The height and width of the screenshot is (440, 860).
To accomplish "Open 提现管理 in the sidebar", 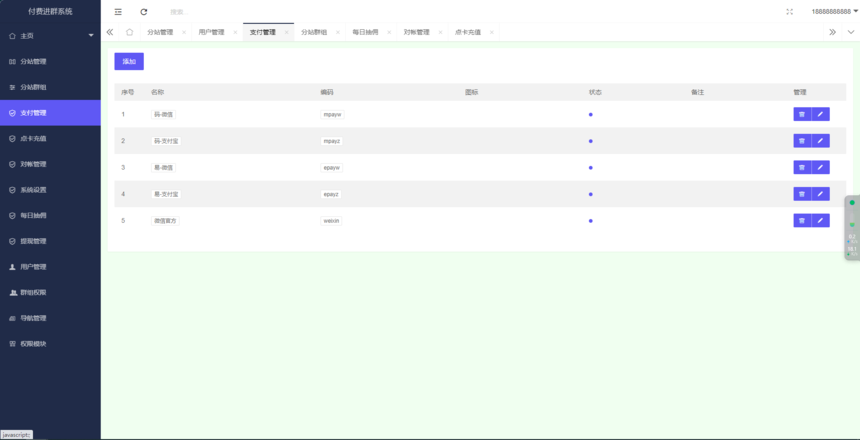I will pyautogui.click(x=50, y=241).
